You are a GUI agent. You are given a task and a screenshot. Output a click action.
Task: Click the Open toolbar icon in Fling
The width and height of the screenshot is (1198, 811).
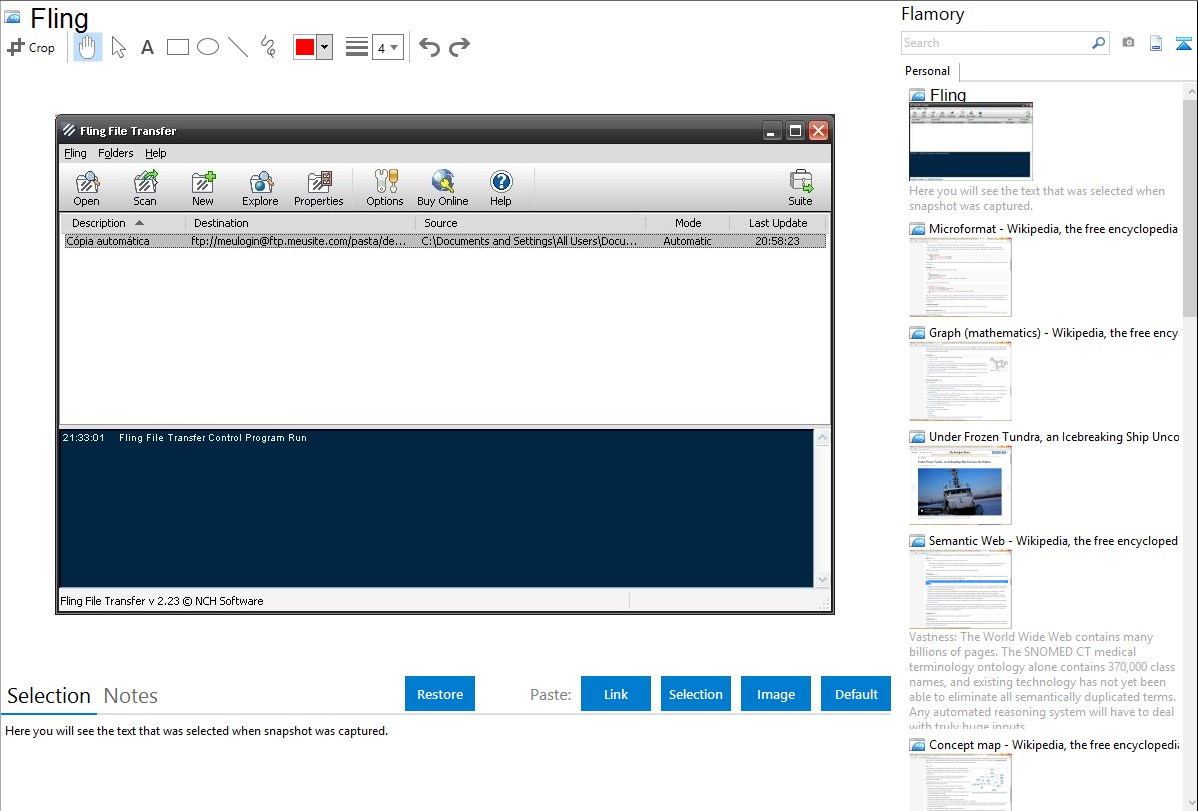tap(86, 188)
